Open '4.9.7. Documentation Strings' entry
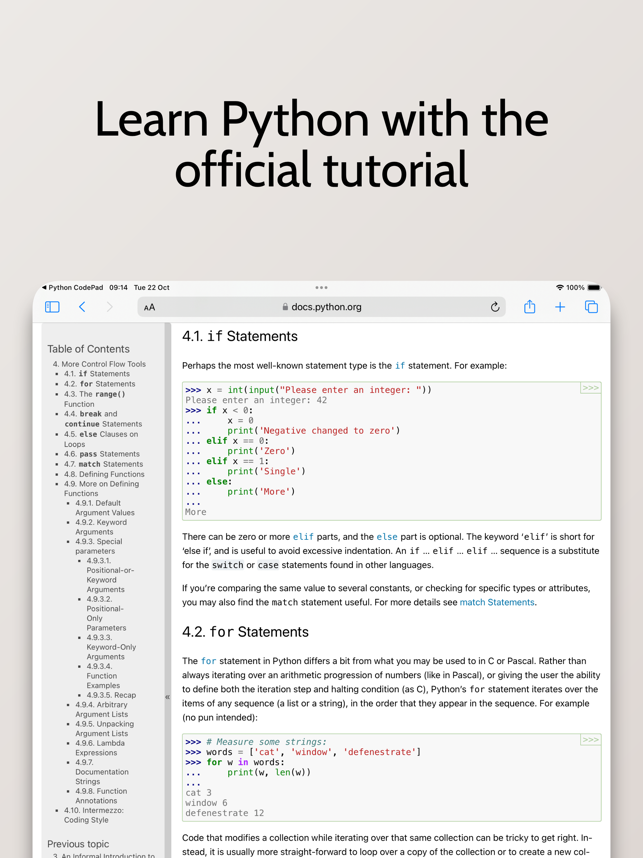Viewport: 643px width, 858px height. pyautogui.click(x=102, y=772)
